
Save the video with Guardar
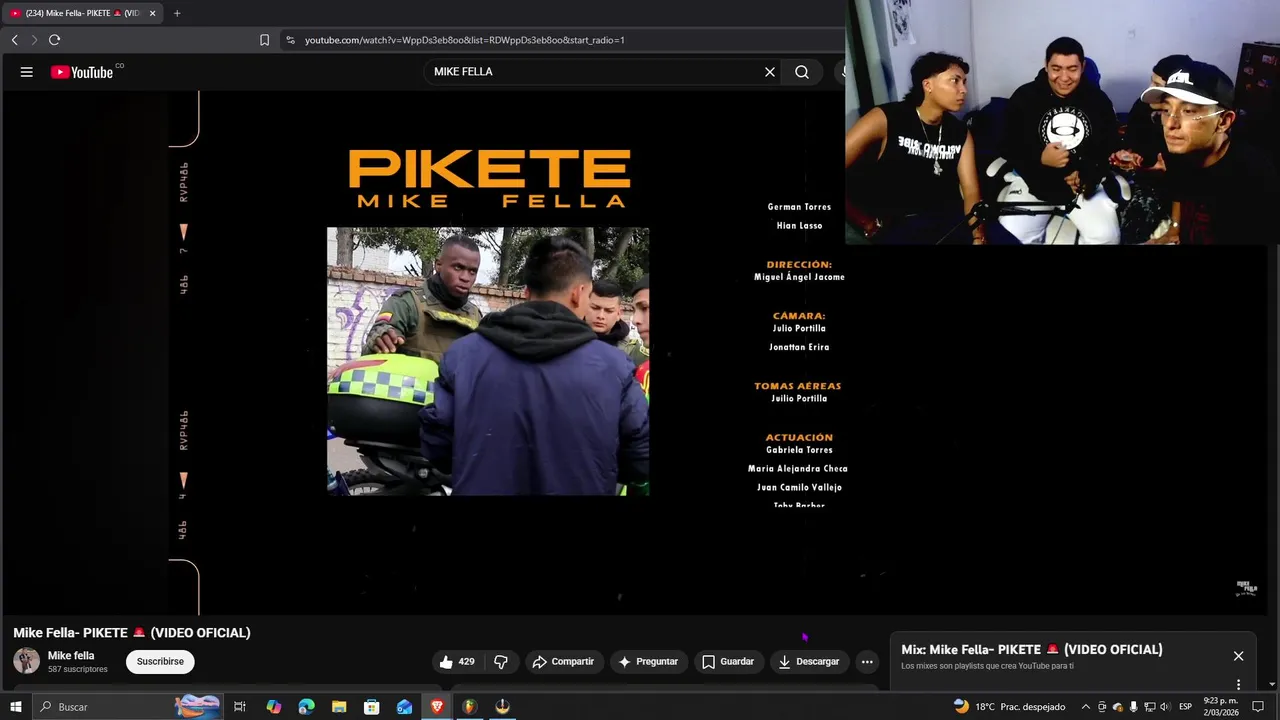pos(728,661)
